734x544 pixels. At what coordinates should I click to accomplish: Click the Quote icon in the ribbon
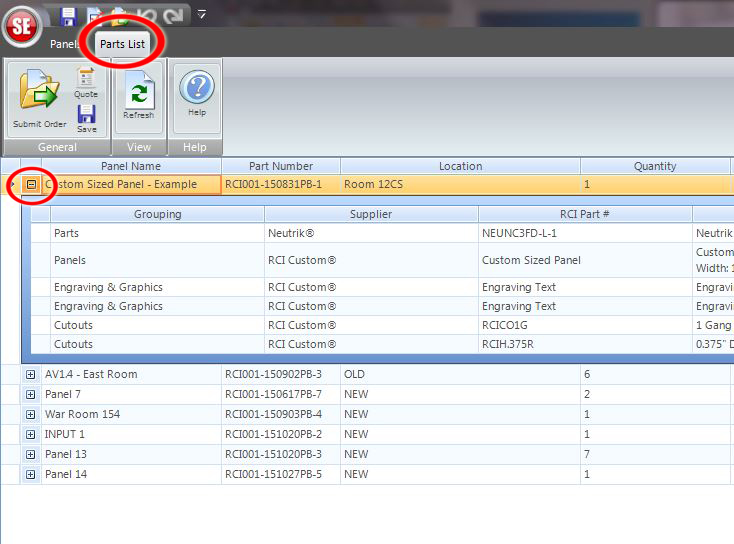[86, 82]
